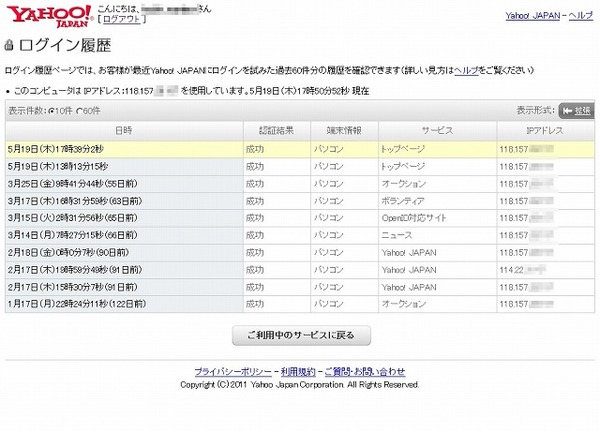Click the 拡張 display format button
The image size is (600, 432).
pos(576,111)
